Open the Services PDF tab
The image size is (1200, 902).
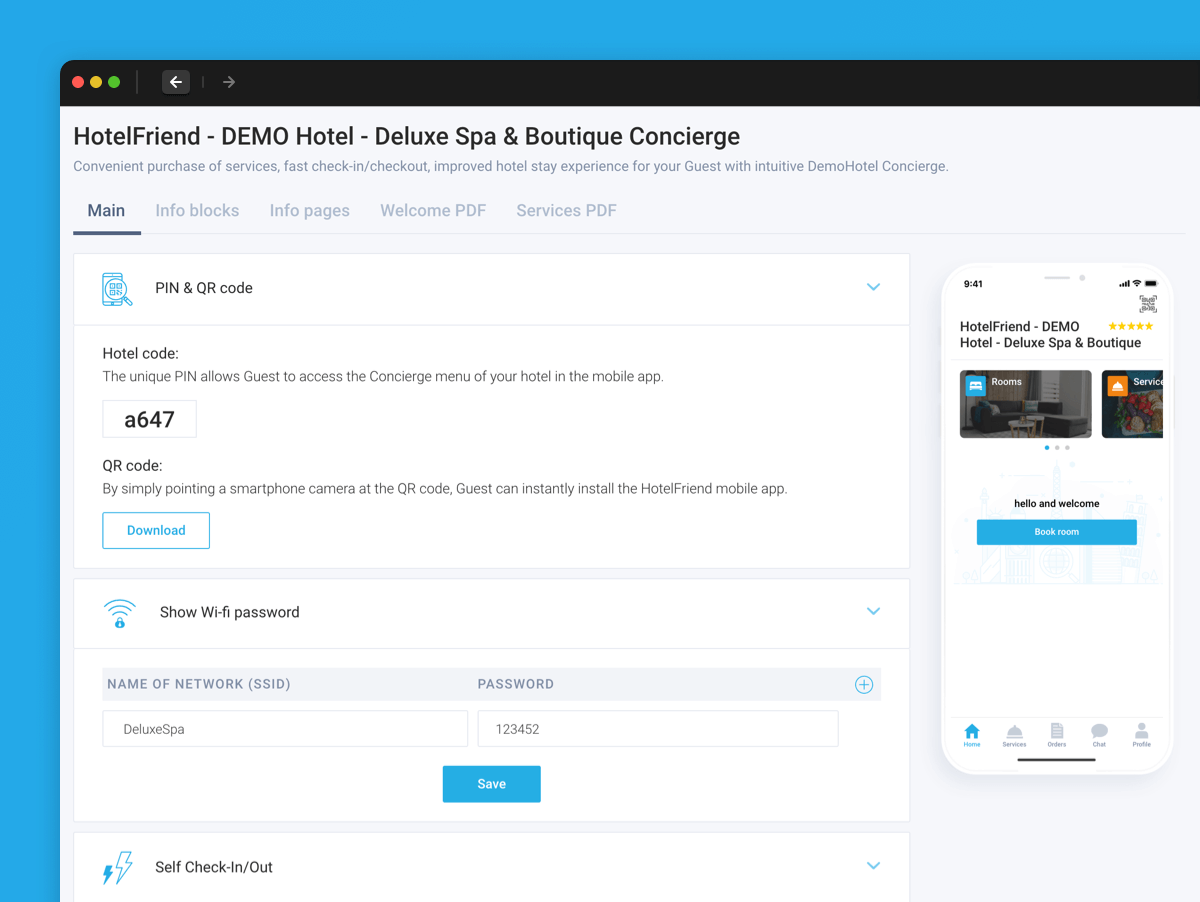(566, 211)
